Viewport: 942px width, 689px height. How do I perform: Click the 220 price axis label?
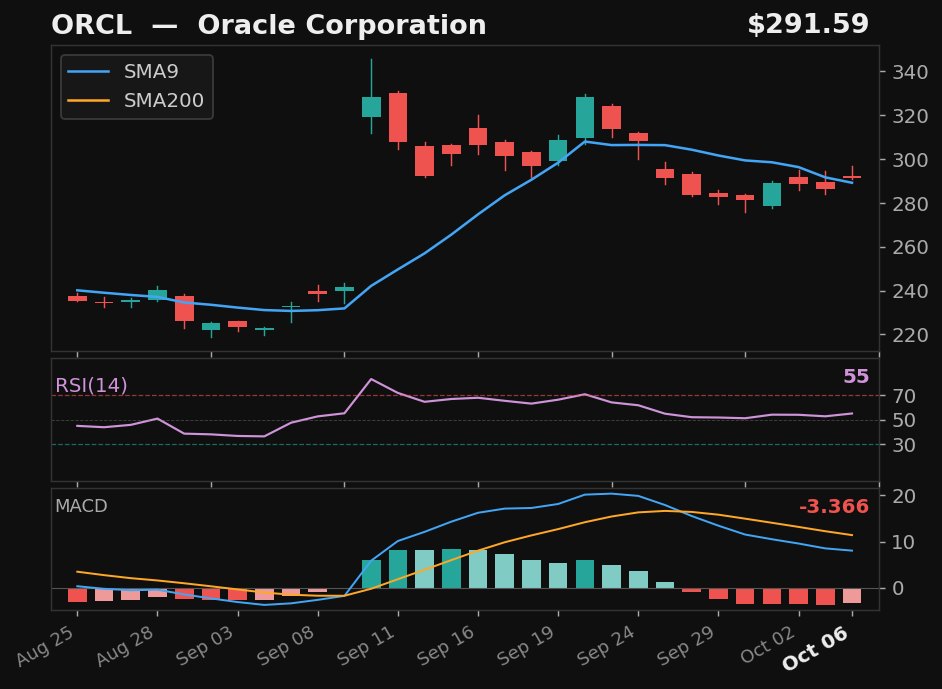910,335
